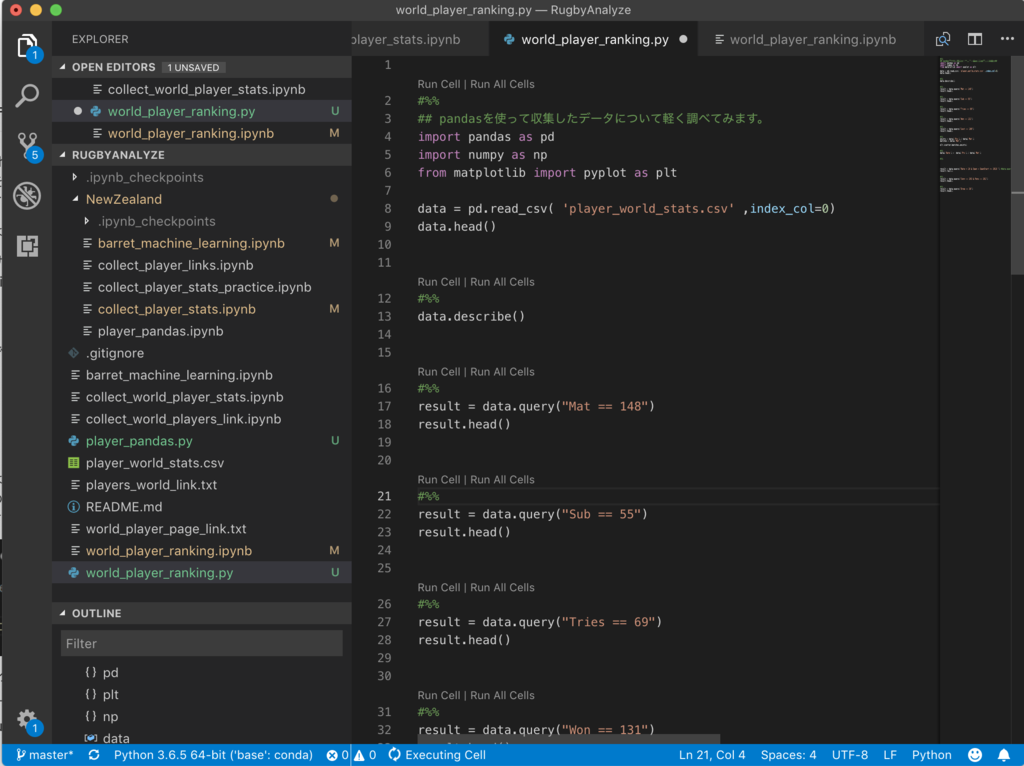Open Source Control view with 5 badge

click(x=27, y=146)
